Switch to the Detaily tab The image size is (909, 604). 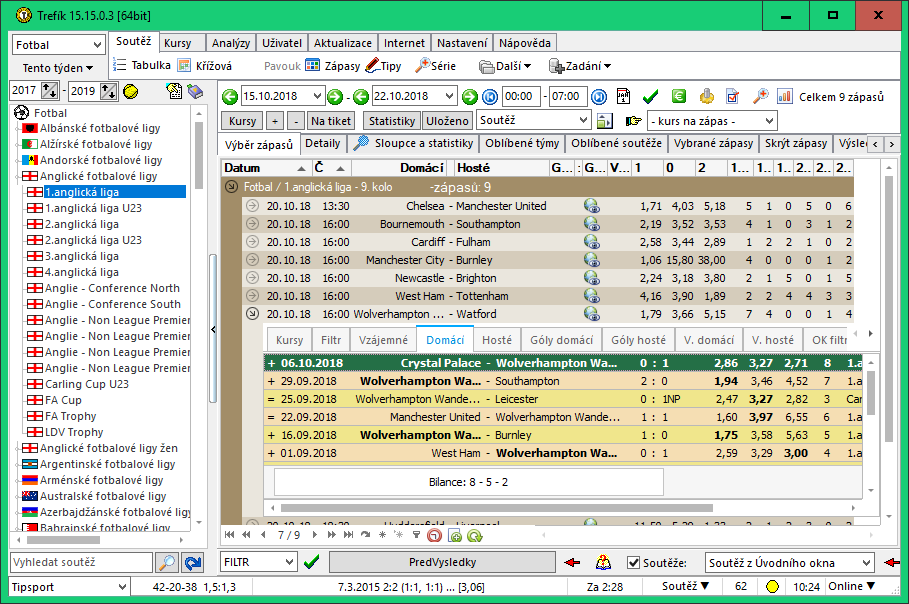pyautogui.click(x=323, y=143)
